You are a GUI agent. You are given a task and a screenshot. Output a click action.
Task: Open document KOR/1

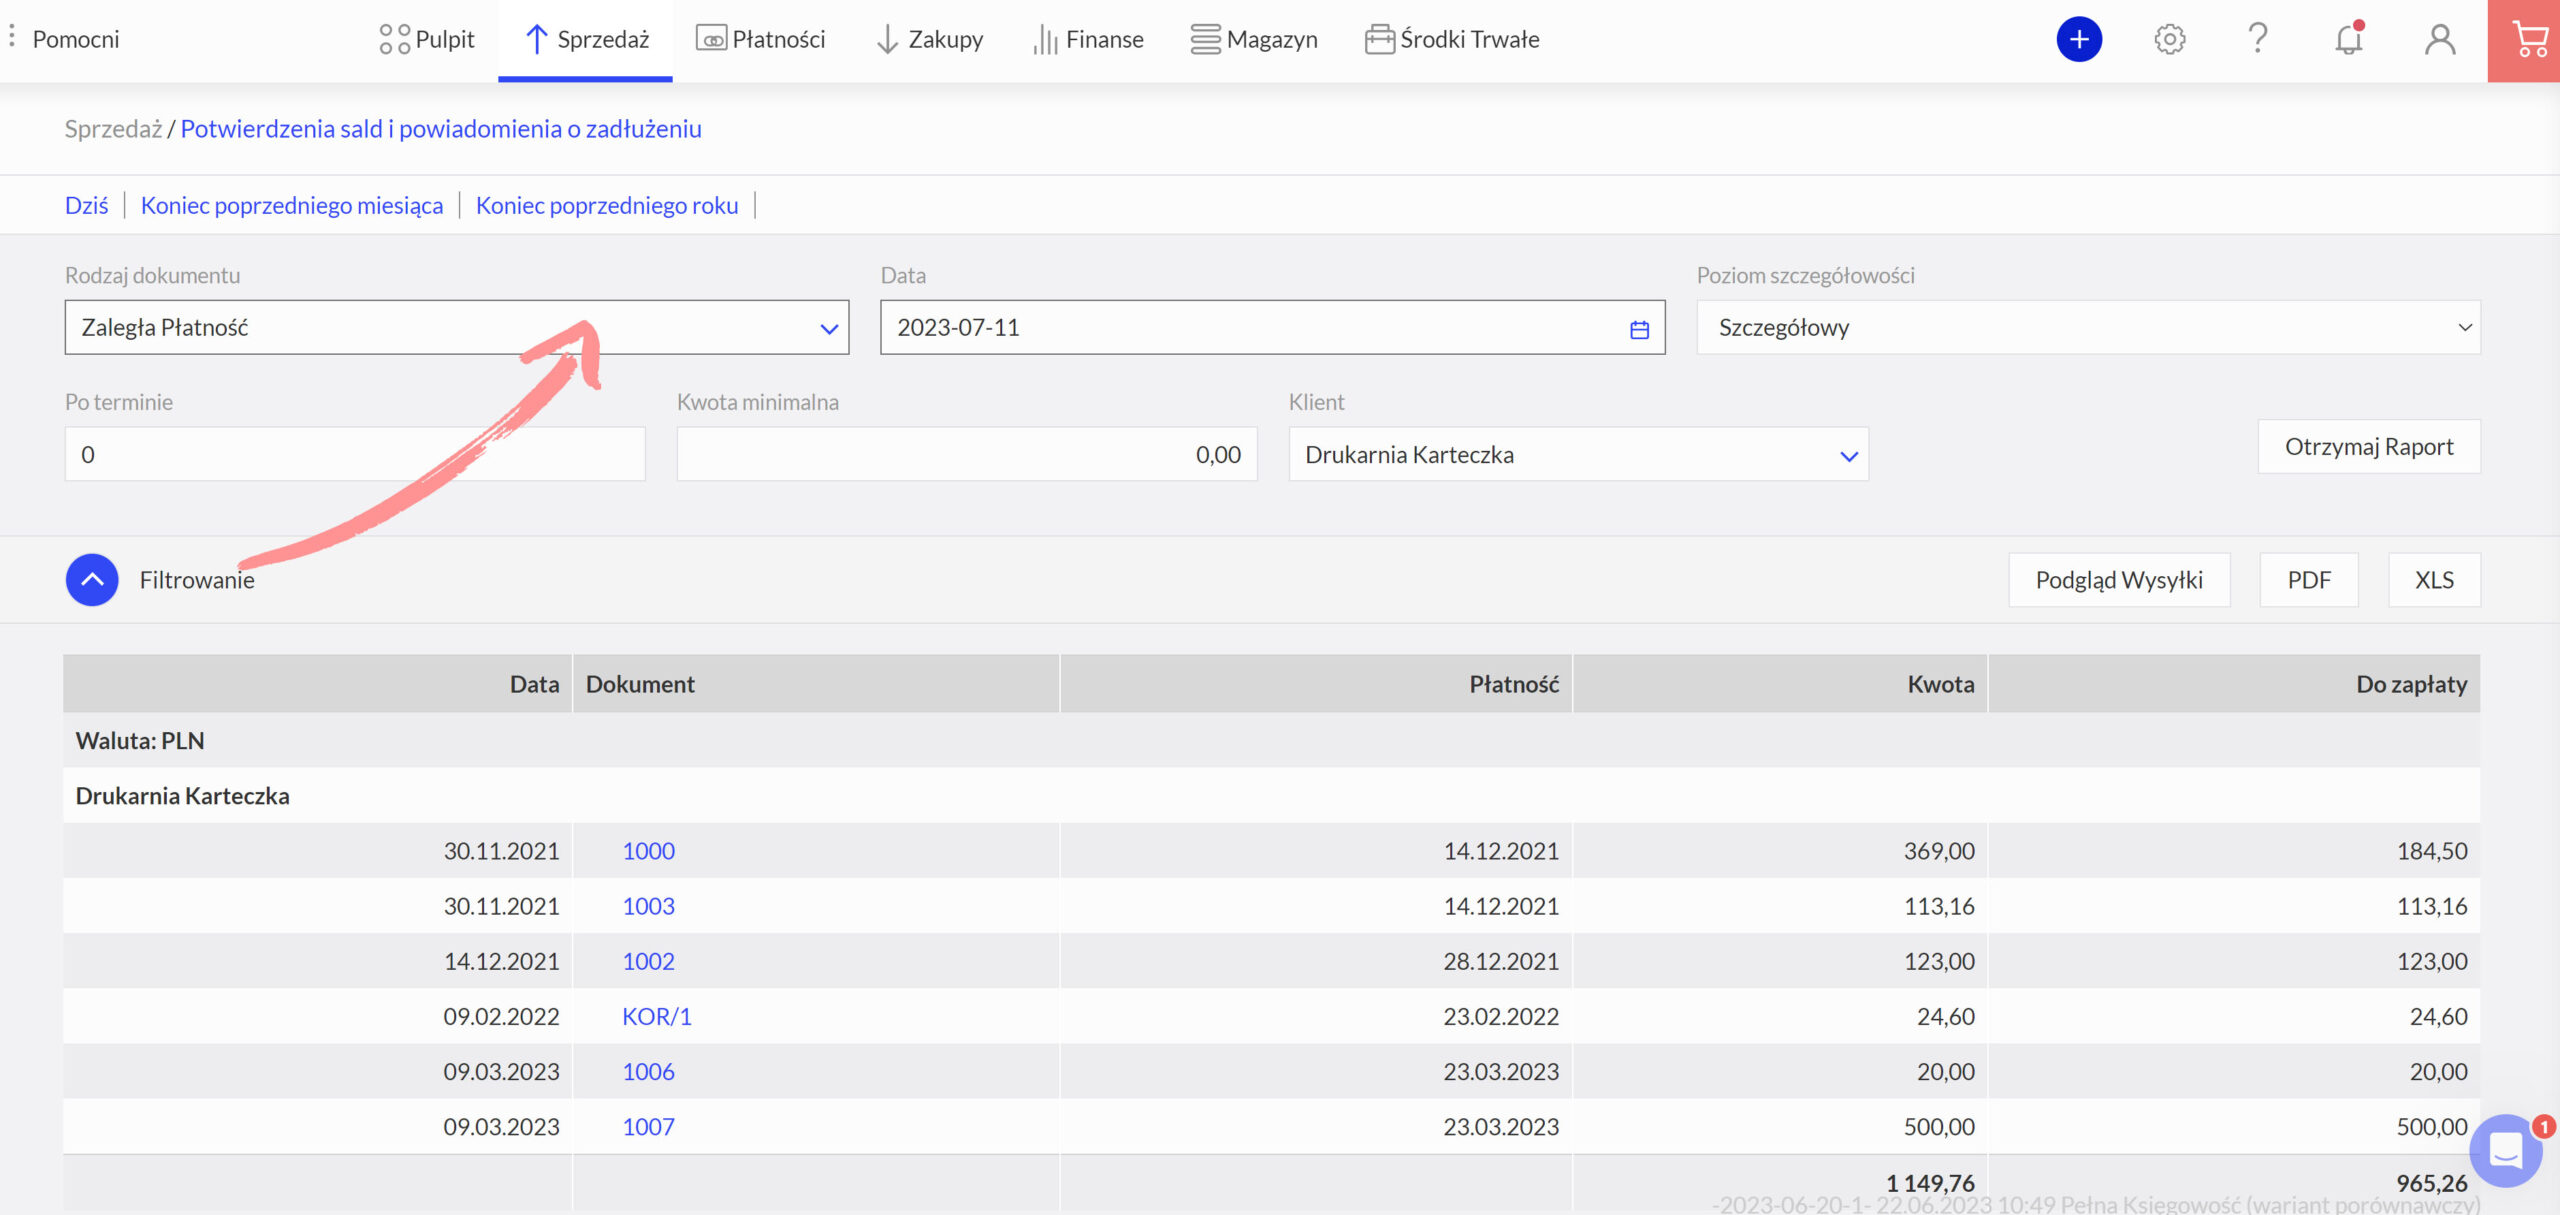pyautogui.click(x=657, y=1016)
